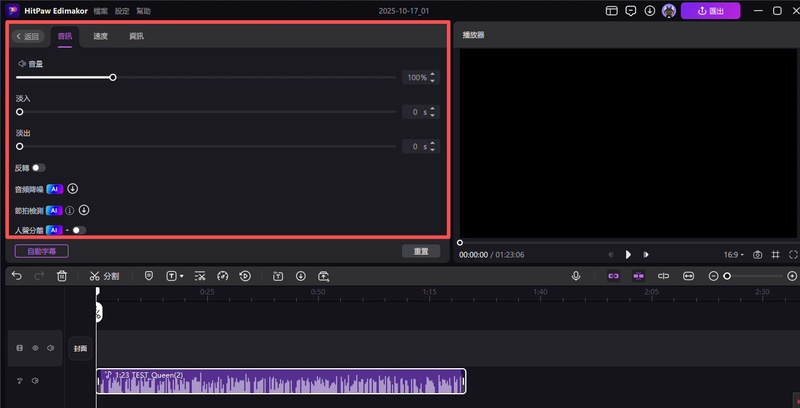Switch to the 速度 speed tab

pos(100,36)
